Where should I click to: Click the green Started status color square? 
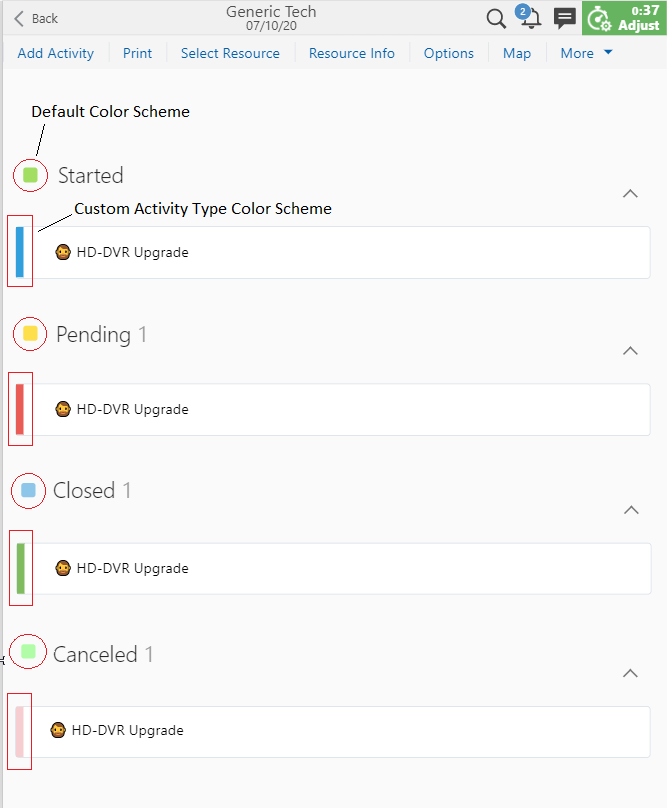[x=30, y=175]
